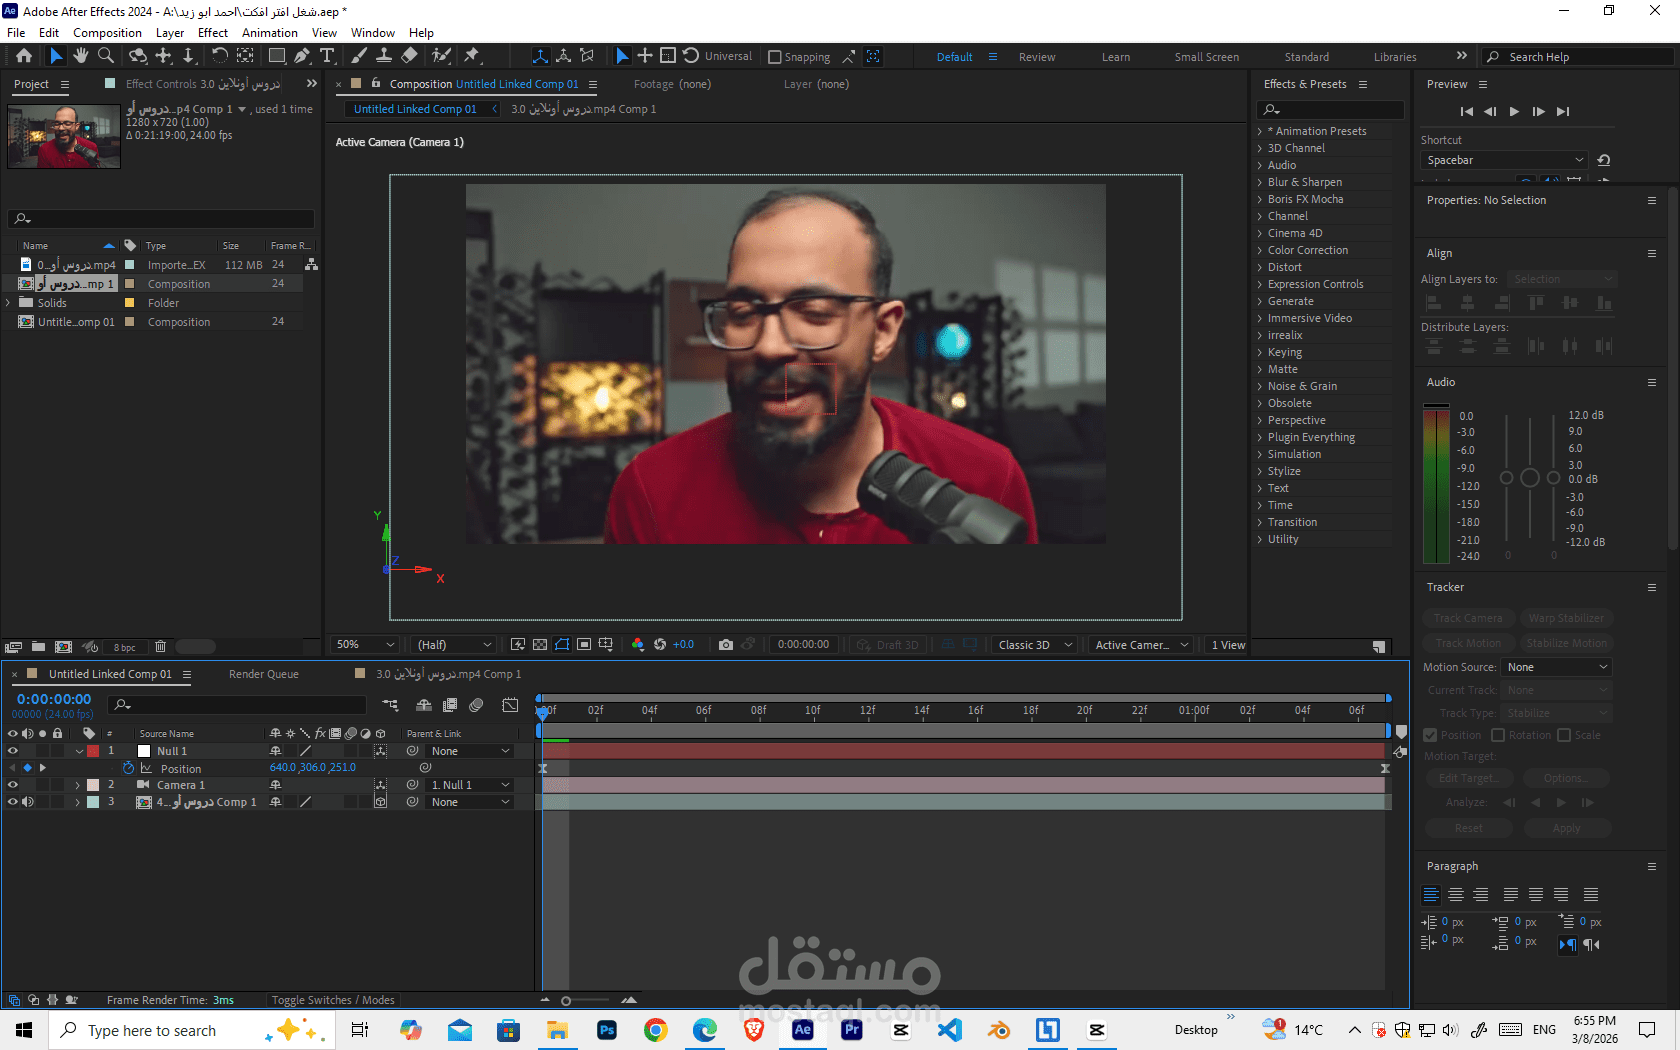The height and width of the screenshot is (1050, 1680).
Task: Click the timeline zoom slider handle
Action: (x=566, y=1000)
